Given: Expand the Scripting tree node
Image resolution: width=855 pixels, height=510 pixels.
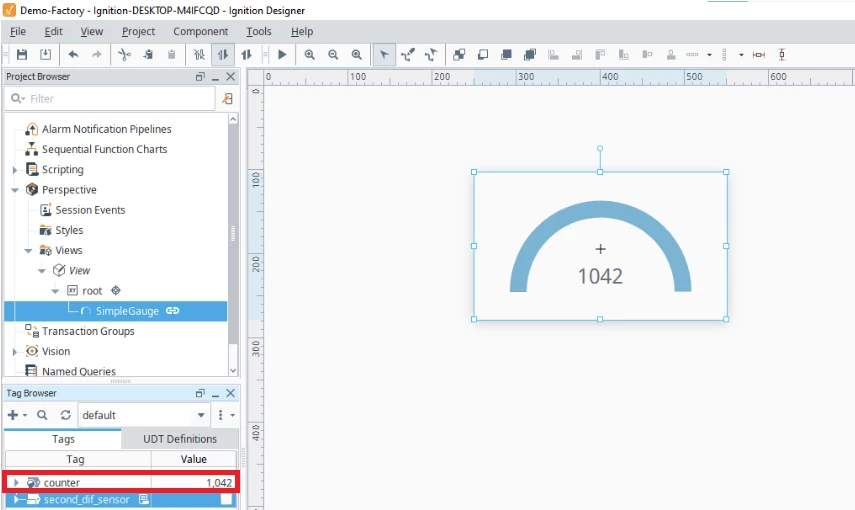Looking at the screenshot, I should 15,170.
